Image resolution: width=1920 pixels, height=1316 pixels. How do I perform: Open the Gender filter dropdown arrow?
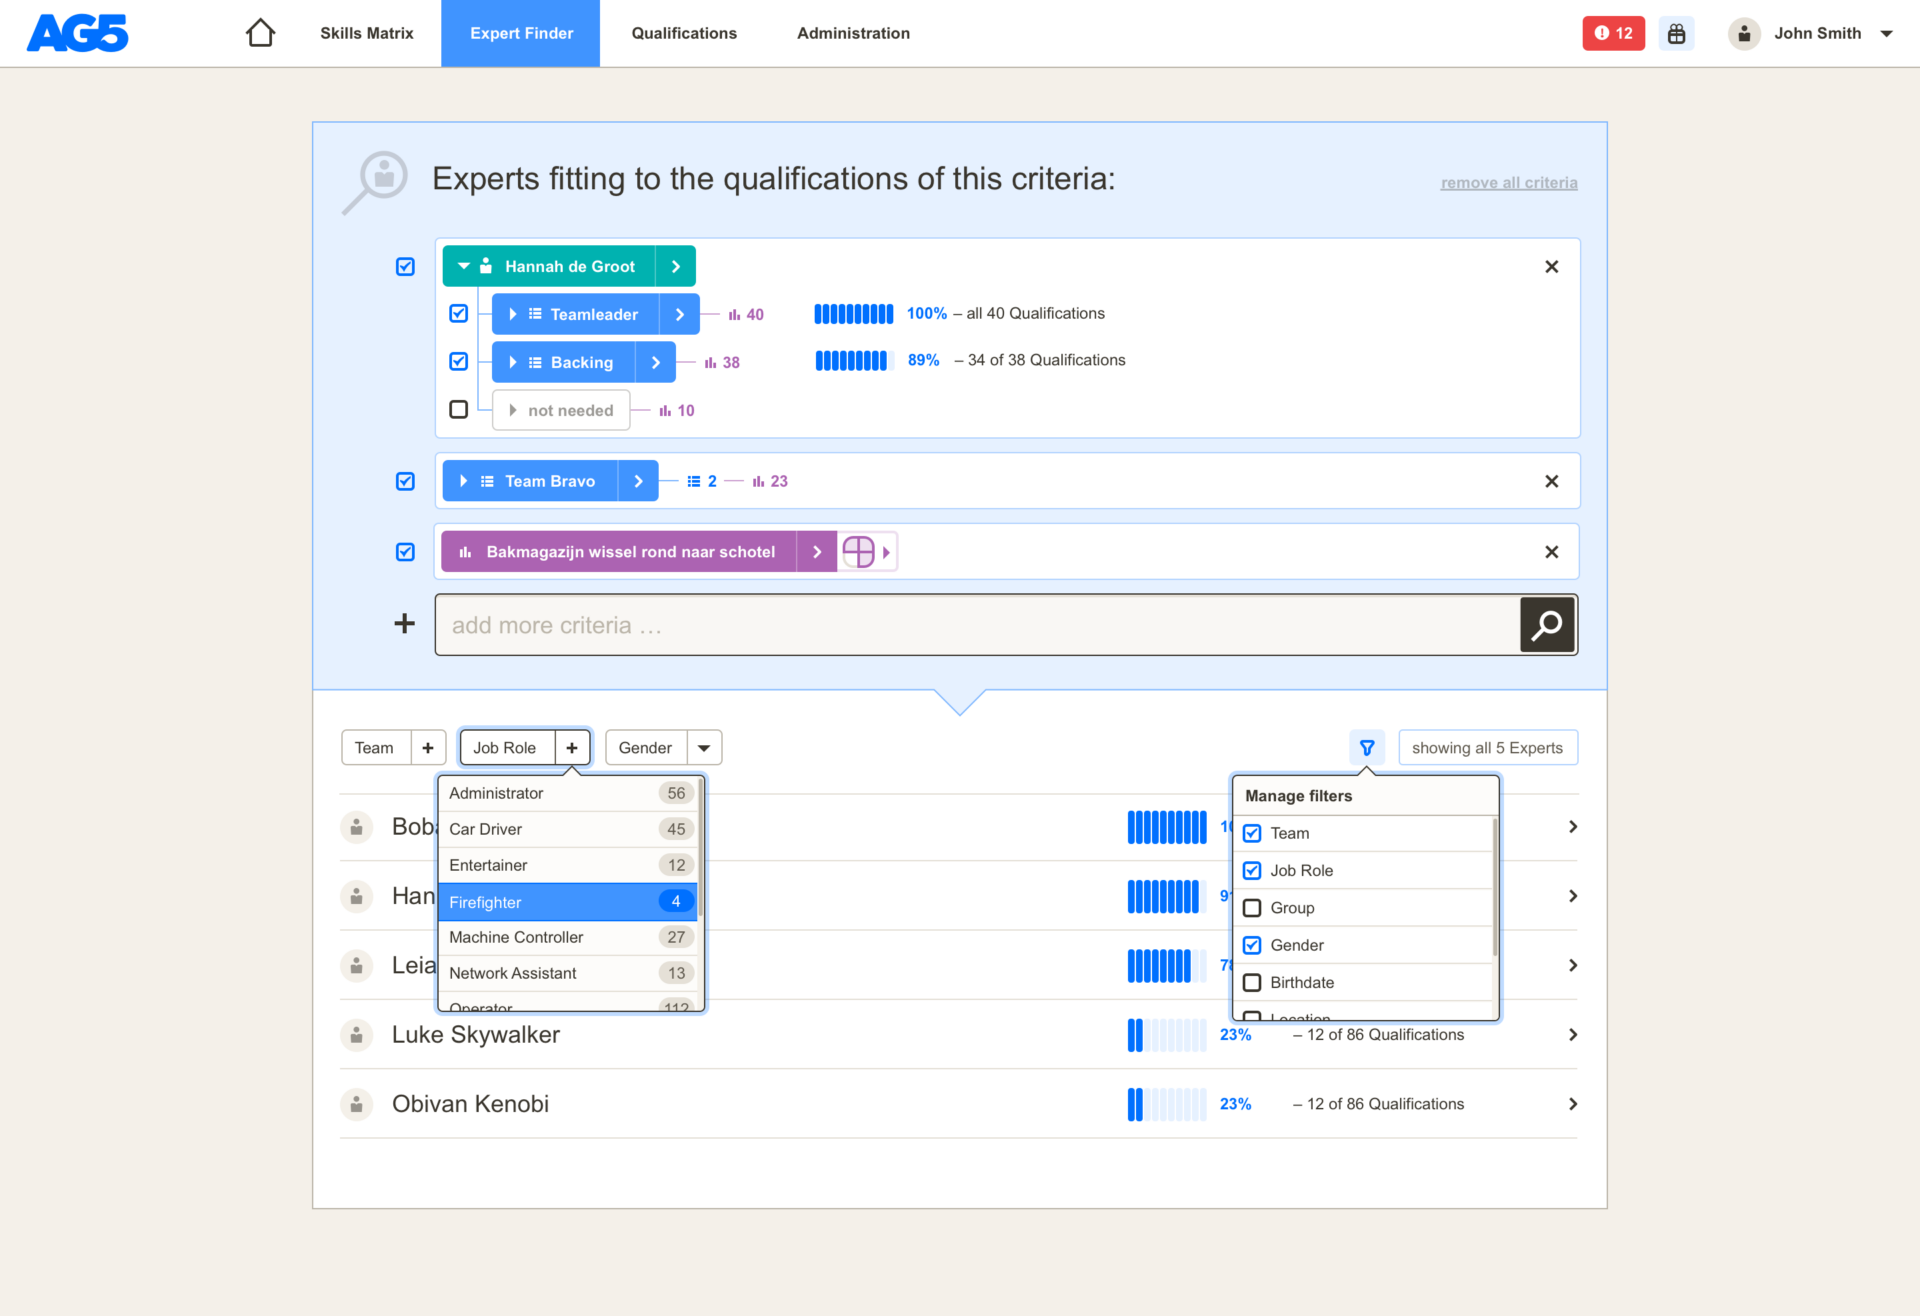(704, 748)
